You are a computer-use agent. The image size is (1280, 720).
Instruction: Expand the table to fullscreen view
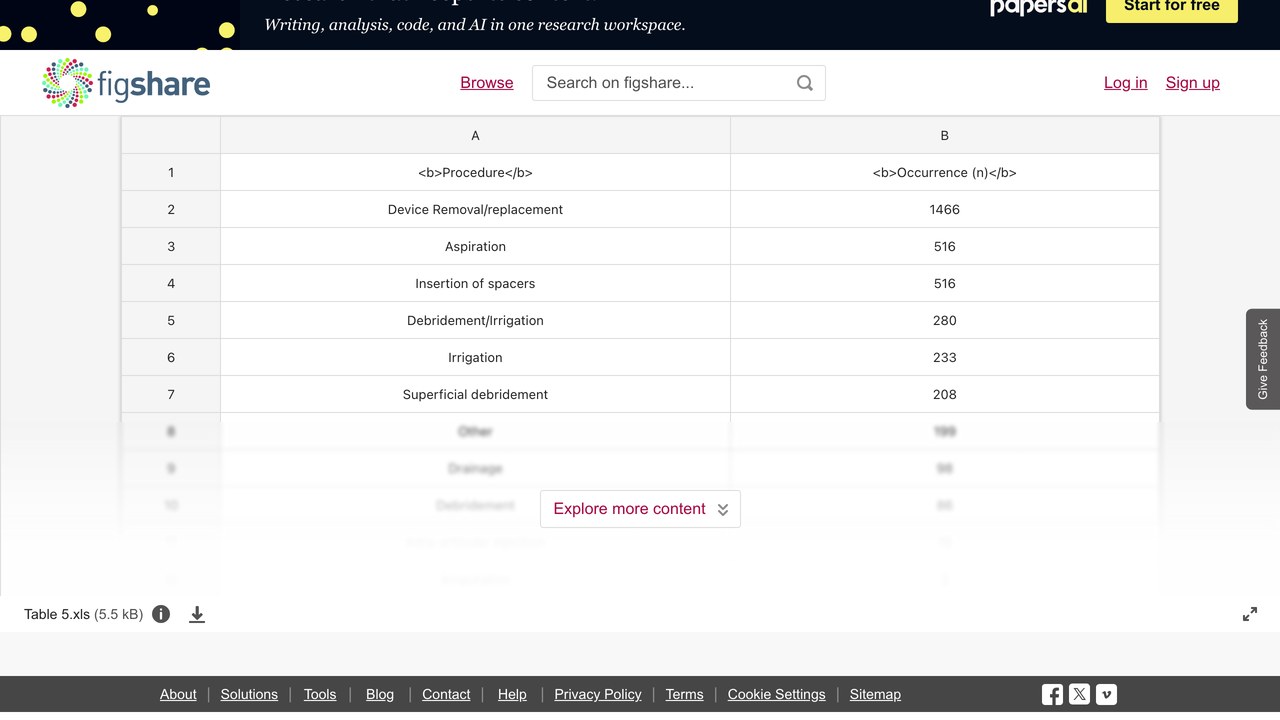[1250, 614]
